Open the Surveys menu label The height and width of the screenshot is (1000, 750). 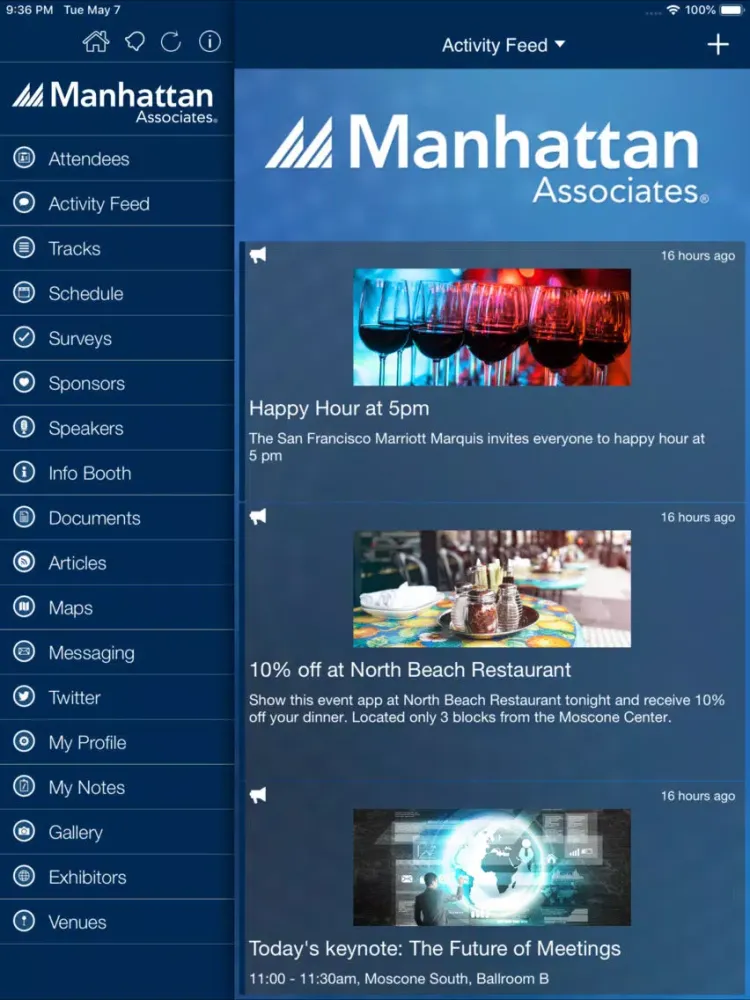click(x=80, y=338)
